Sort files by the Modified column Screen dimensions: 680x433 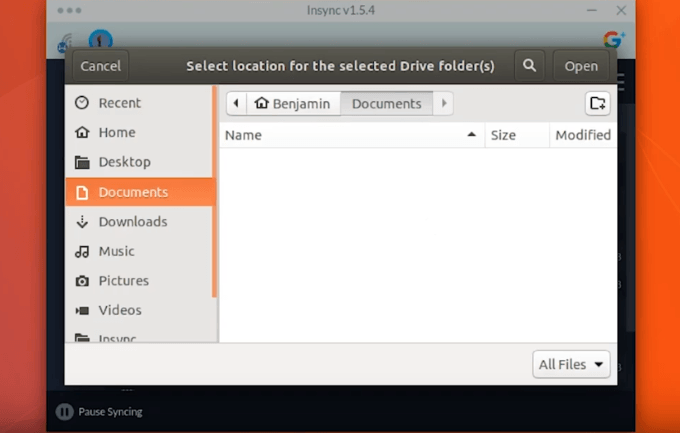tap(583, 135)
